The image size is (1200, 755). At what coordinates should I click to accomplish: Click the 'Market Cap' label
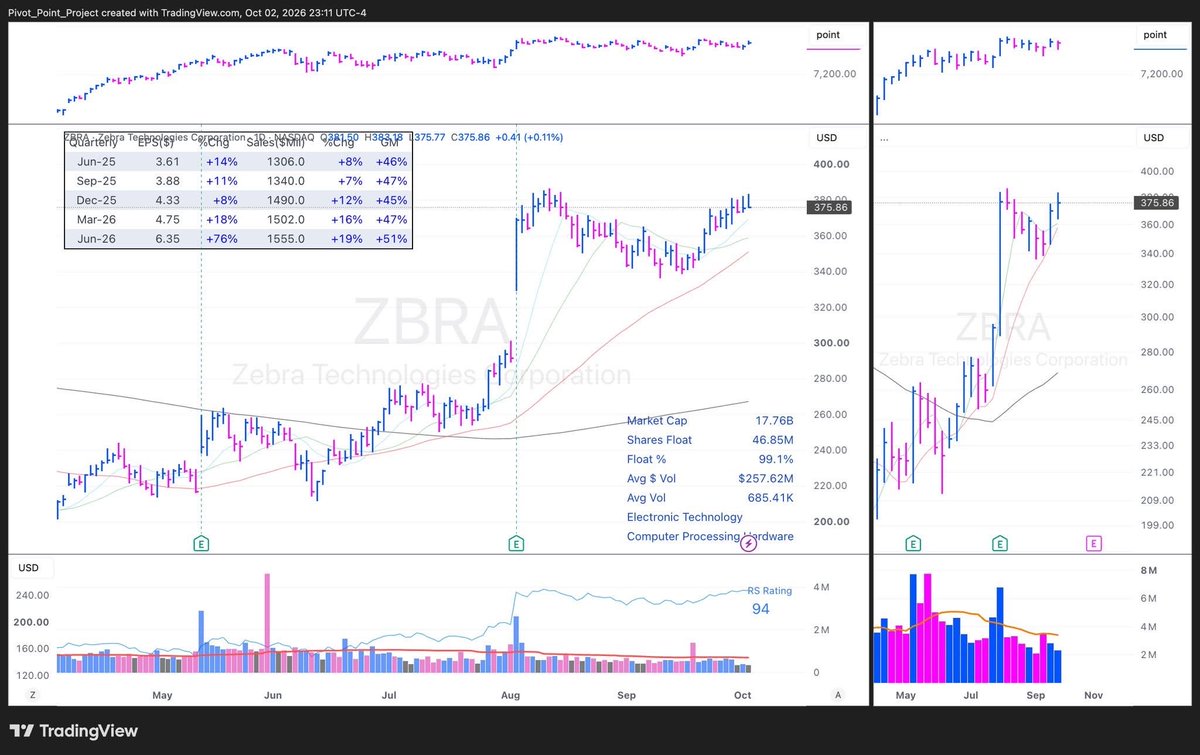click(x=658, y=421)
